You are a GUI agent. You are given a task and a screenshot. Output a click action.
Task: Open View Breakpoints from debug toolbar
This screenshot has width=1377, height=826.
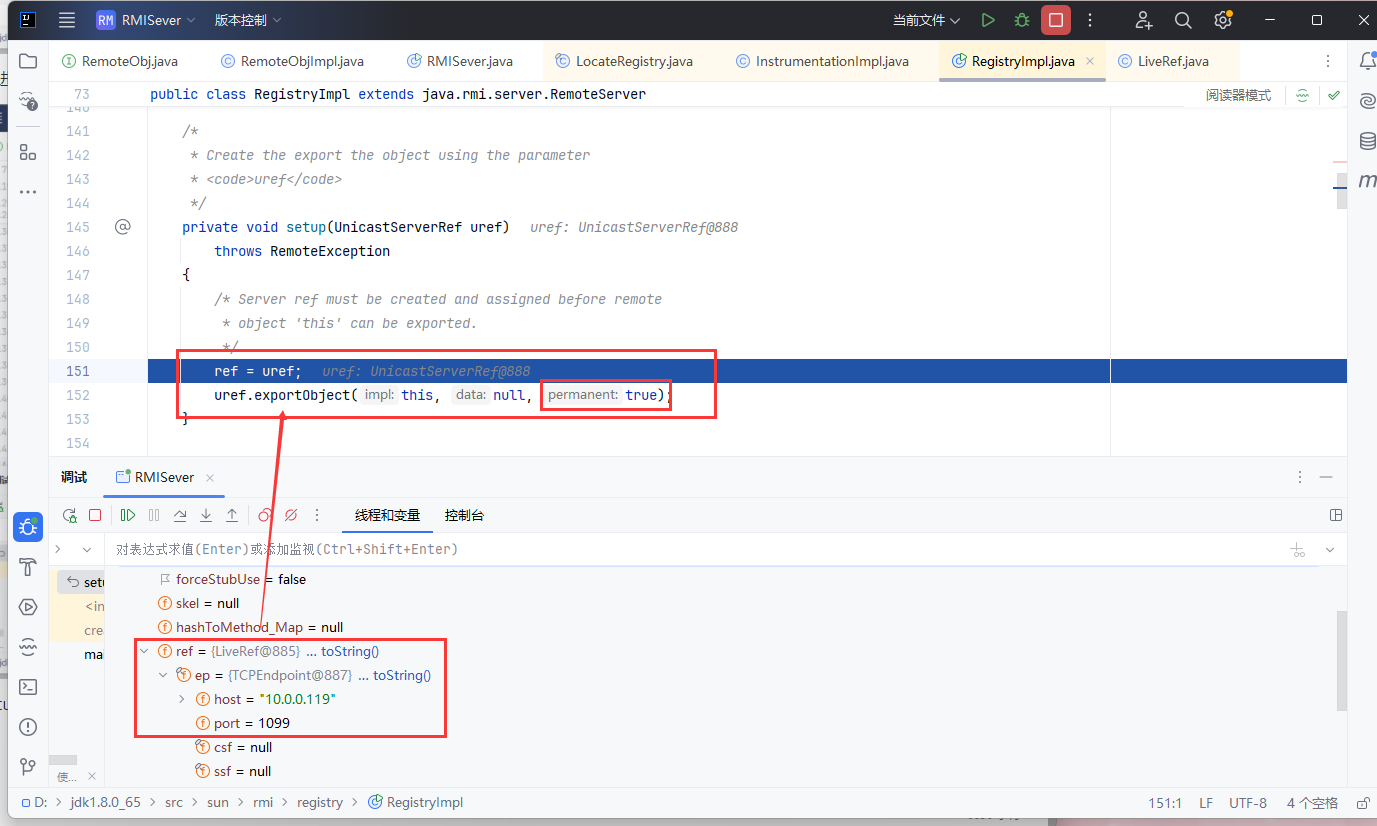click(265, 515)
